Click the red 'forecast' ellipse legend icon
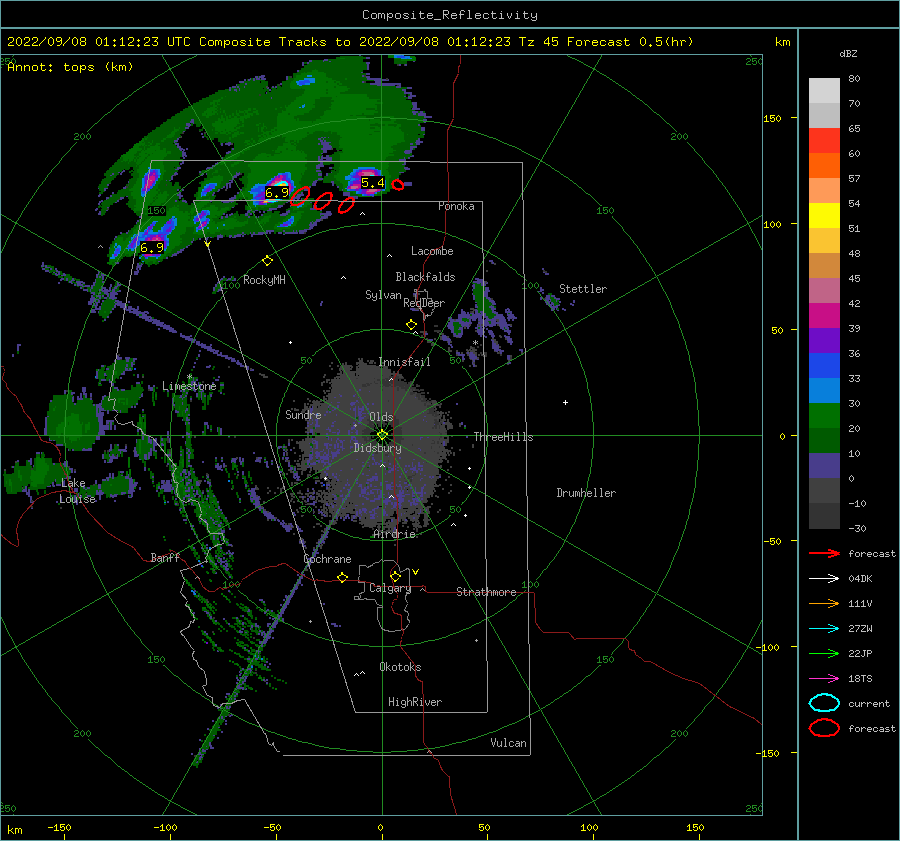900x841 pixels. pos(824,728)
